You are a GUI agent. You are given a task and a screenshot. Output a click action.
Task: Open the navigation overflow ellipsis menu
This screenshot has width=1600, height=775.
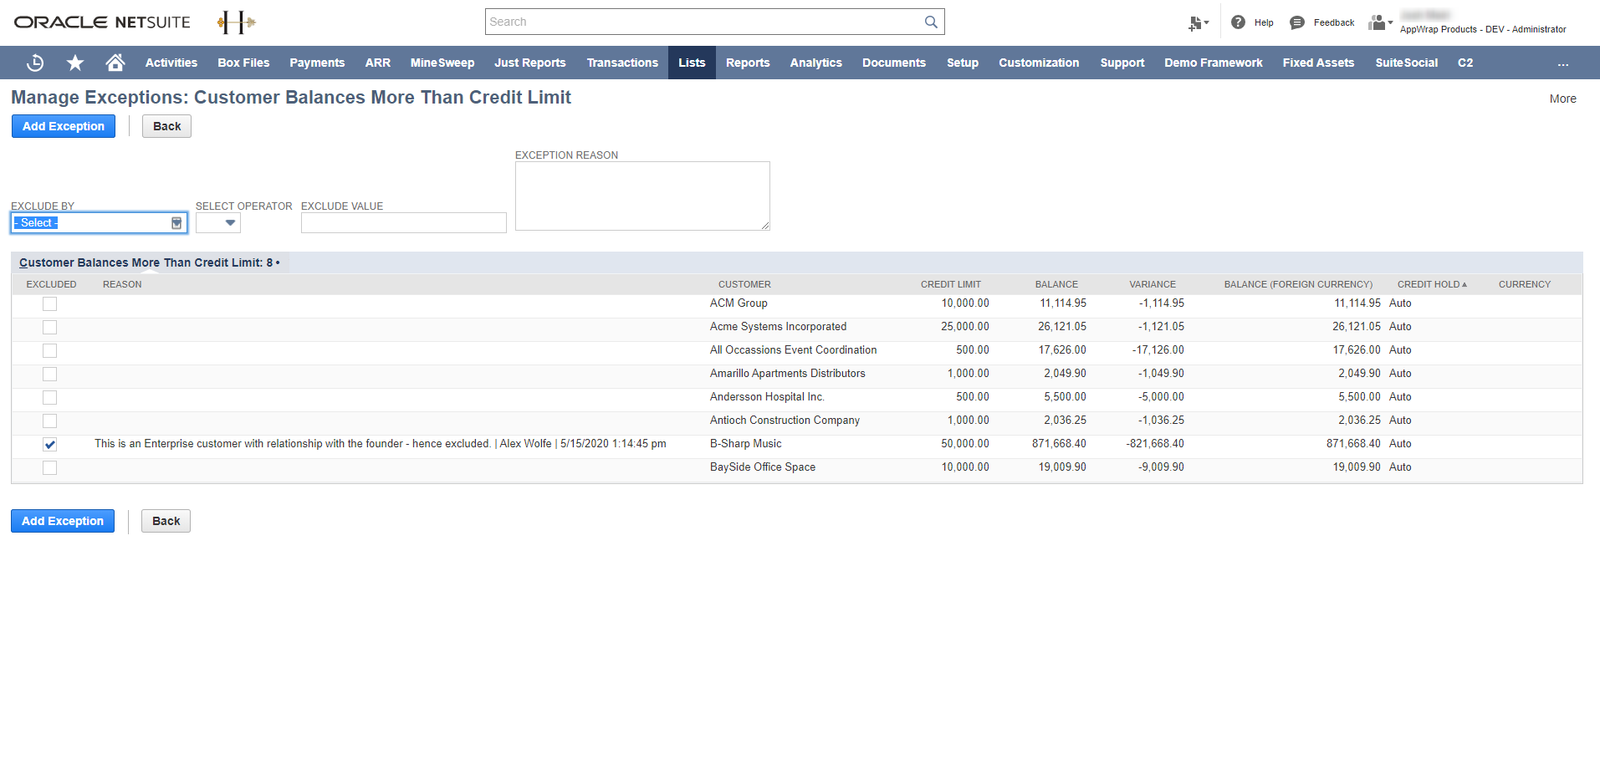coord(1563,63)
